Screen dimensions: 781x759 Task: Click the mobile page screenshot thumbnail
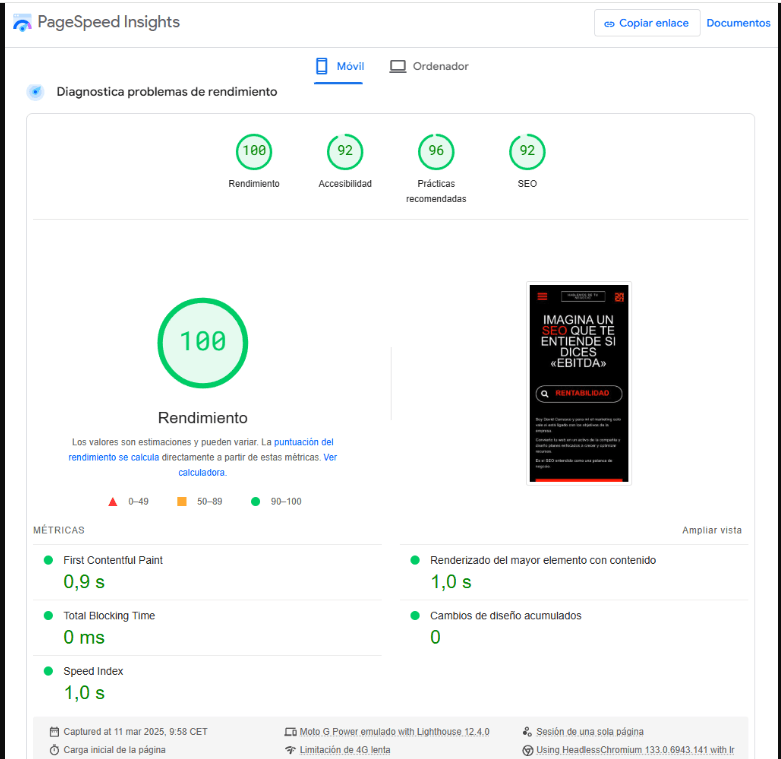pyautogui.click(x=579, y=383)
